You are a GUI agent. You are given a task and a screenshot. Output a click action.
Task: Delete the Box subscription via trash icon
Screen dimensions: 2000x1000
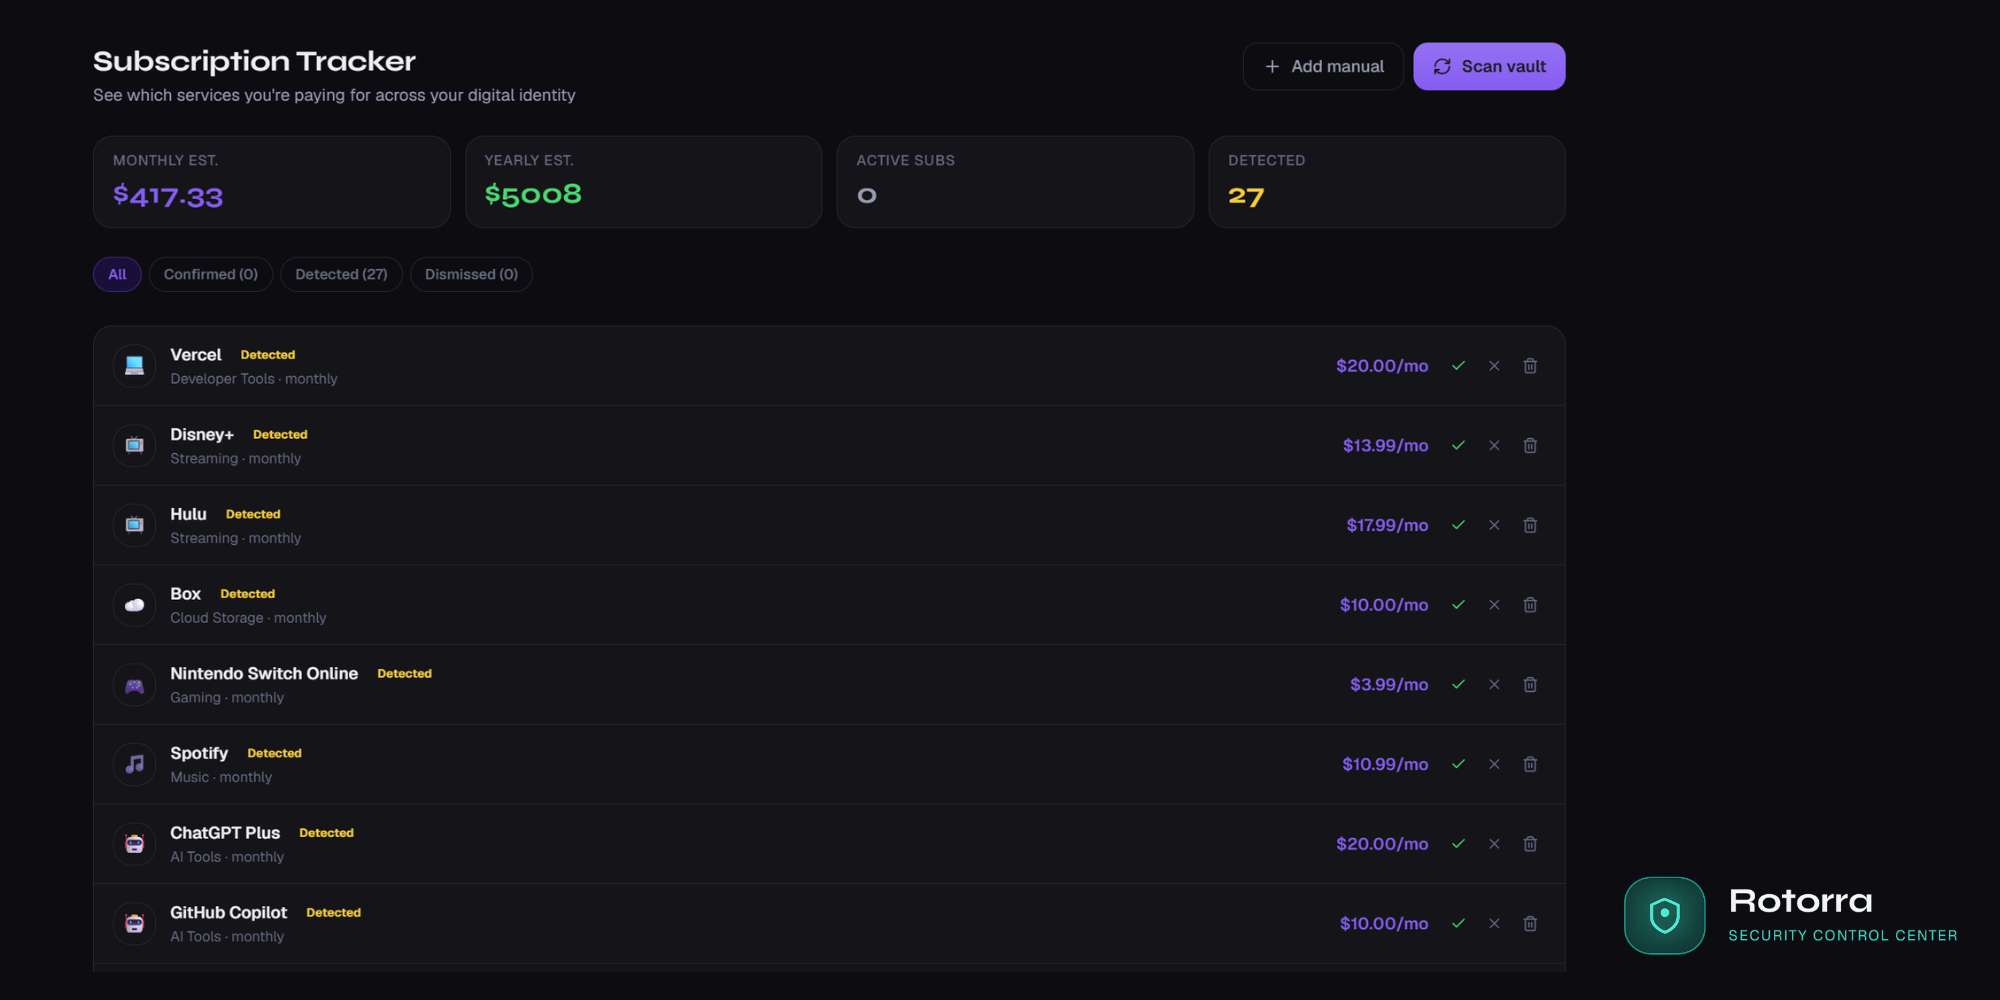click(x=1530, y=604)
